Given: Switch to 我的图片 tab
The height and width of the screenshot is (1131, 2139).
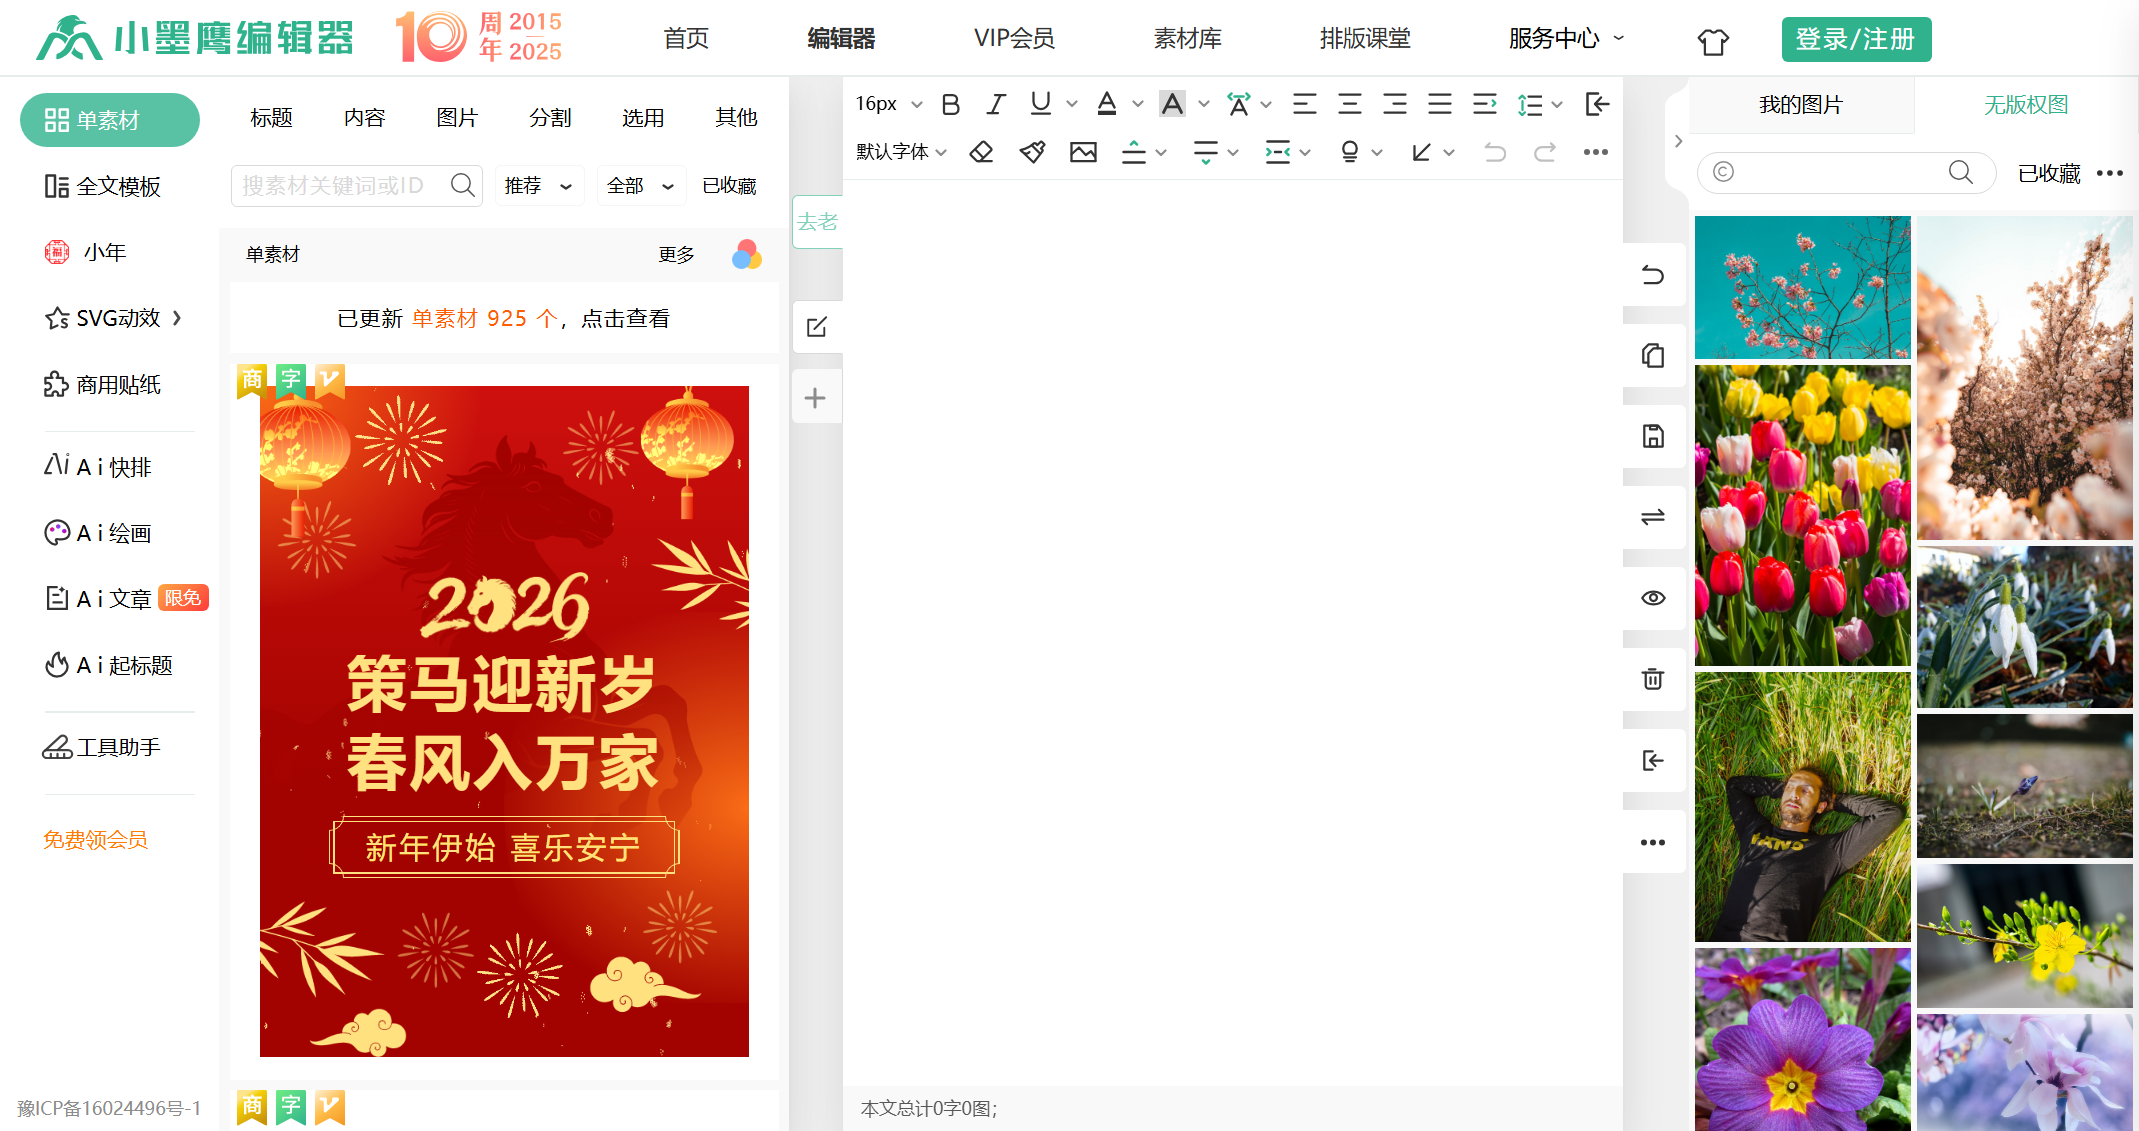Looking at the screenshot, I should tap(1801, 105).
